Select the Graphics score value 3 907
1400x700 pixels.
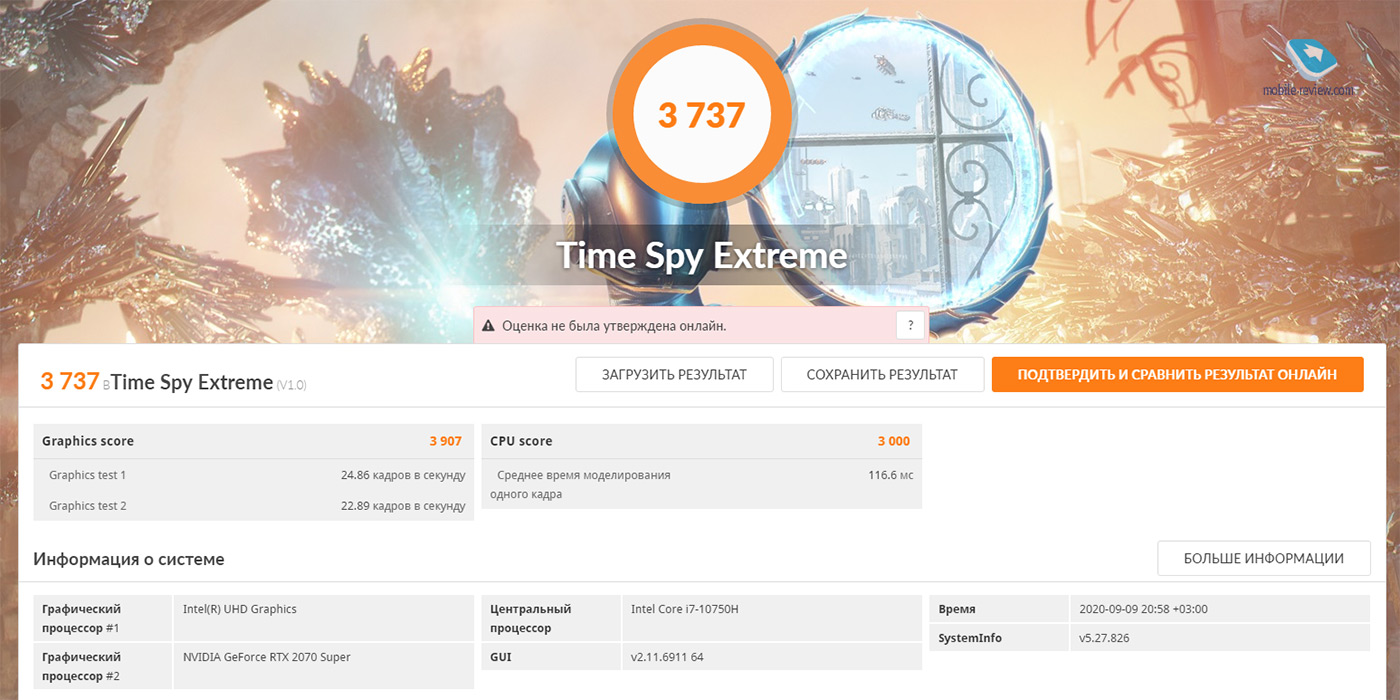[446, 441]
